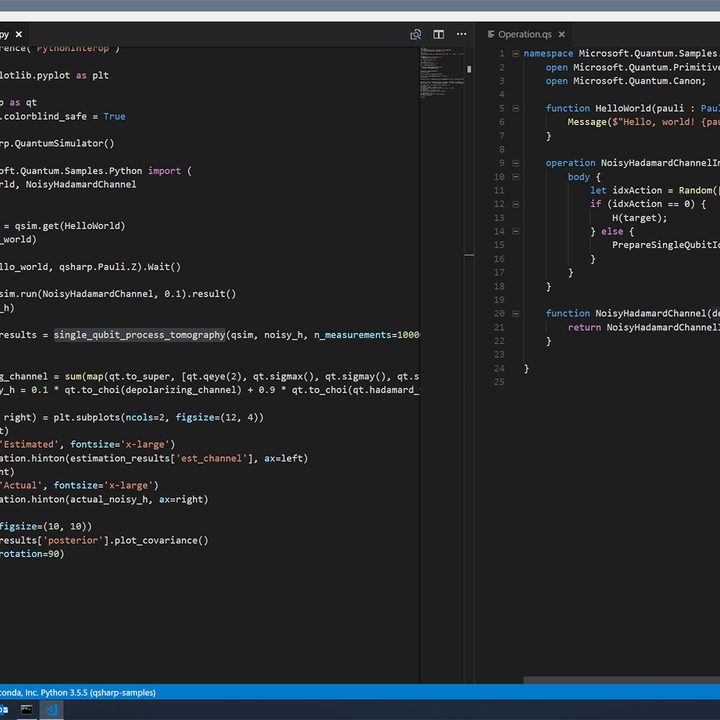Collapse the else block at line 14
The width and height of the screenshot is (720, 720).
[x=515, y=231]
